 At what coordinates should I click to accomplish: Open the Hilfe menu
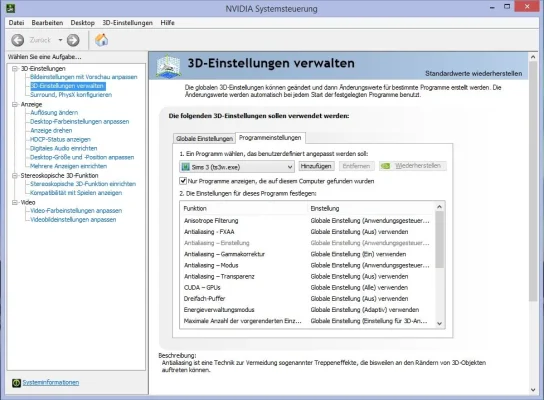click(167, 23)
